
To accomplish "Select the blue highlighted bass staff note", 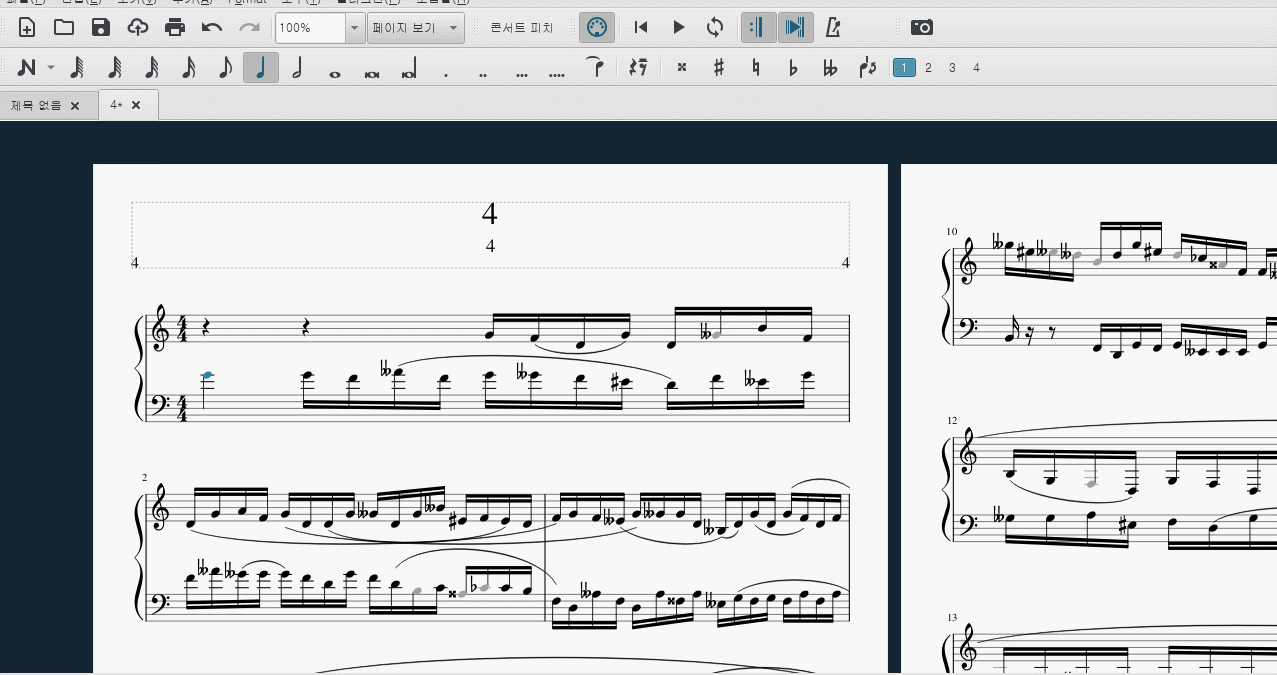I will point(207,375).
